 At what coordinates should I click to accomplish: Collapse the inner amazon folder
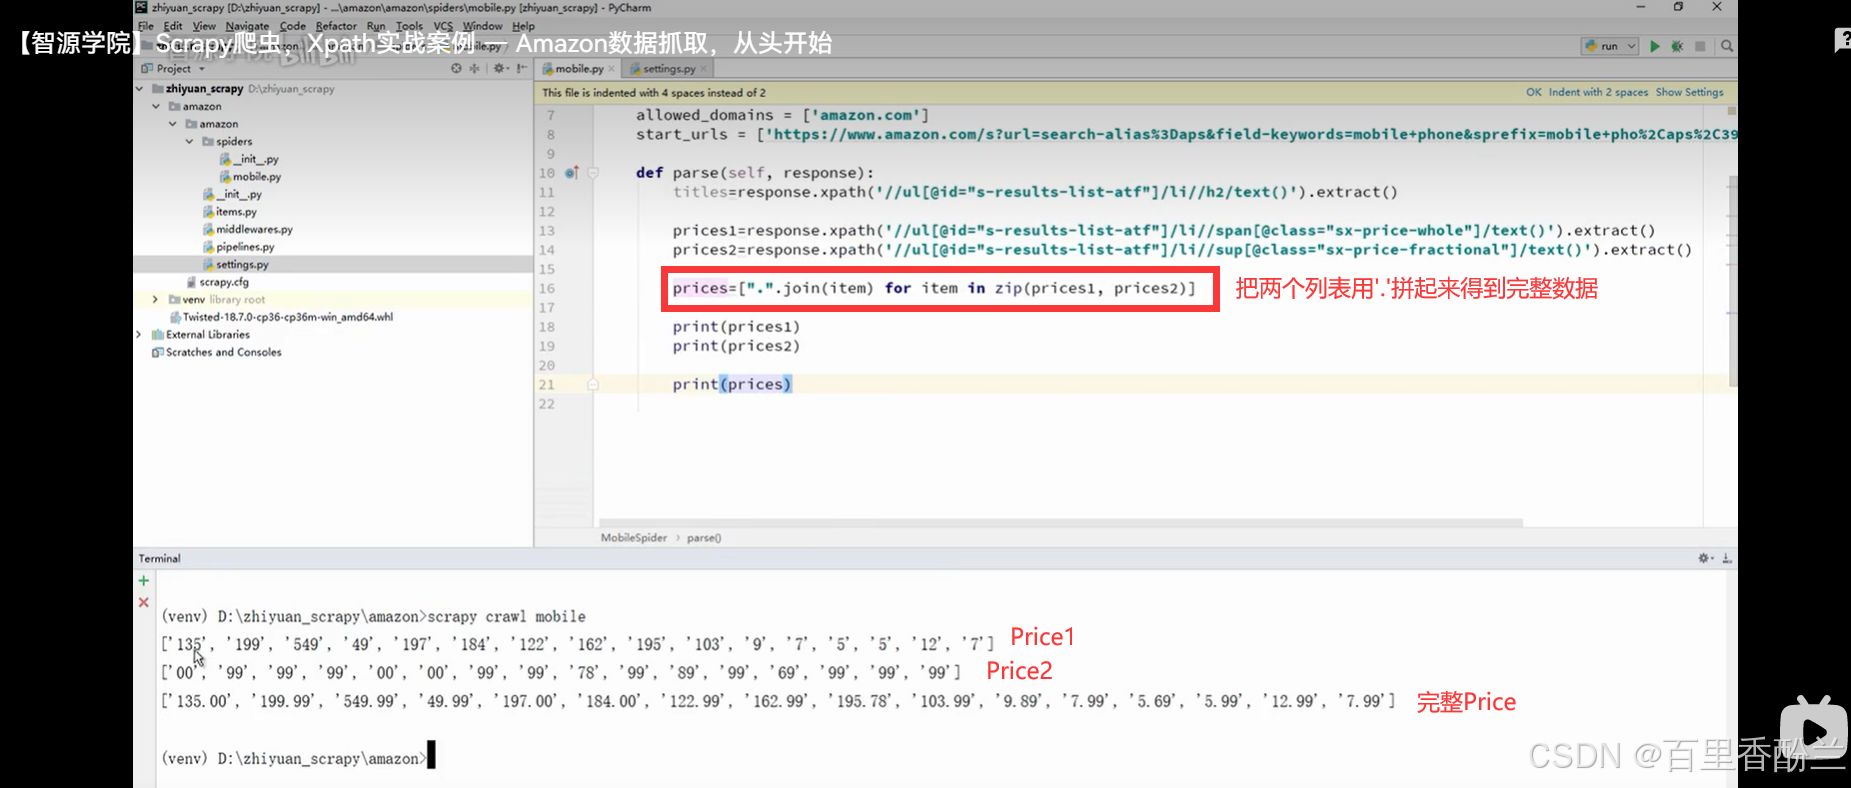(173, 124)
